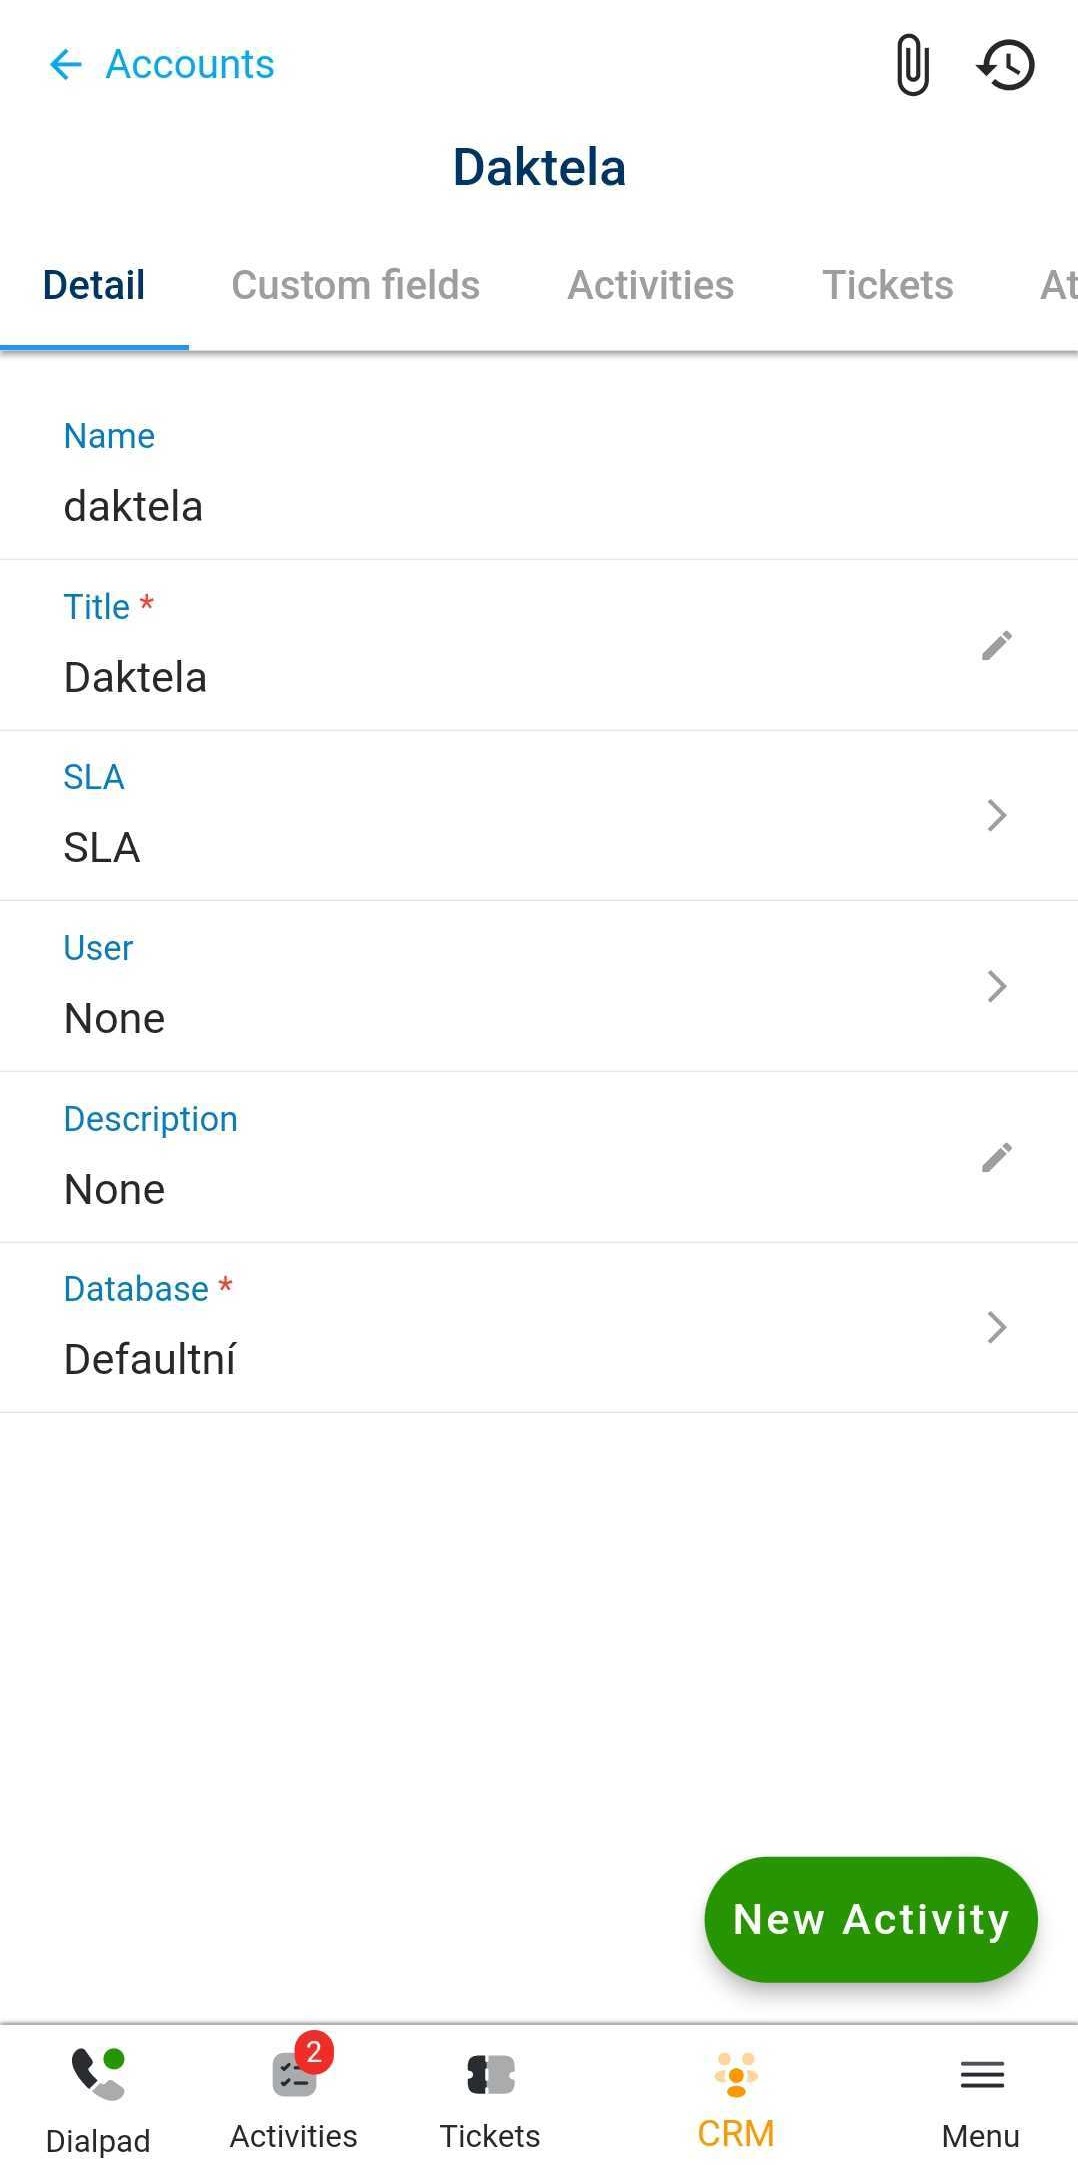The image size is (1078, 2165).
Task: Open attachments via the paperclip icon
Action: [912, 65]
